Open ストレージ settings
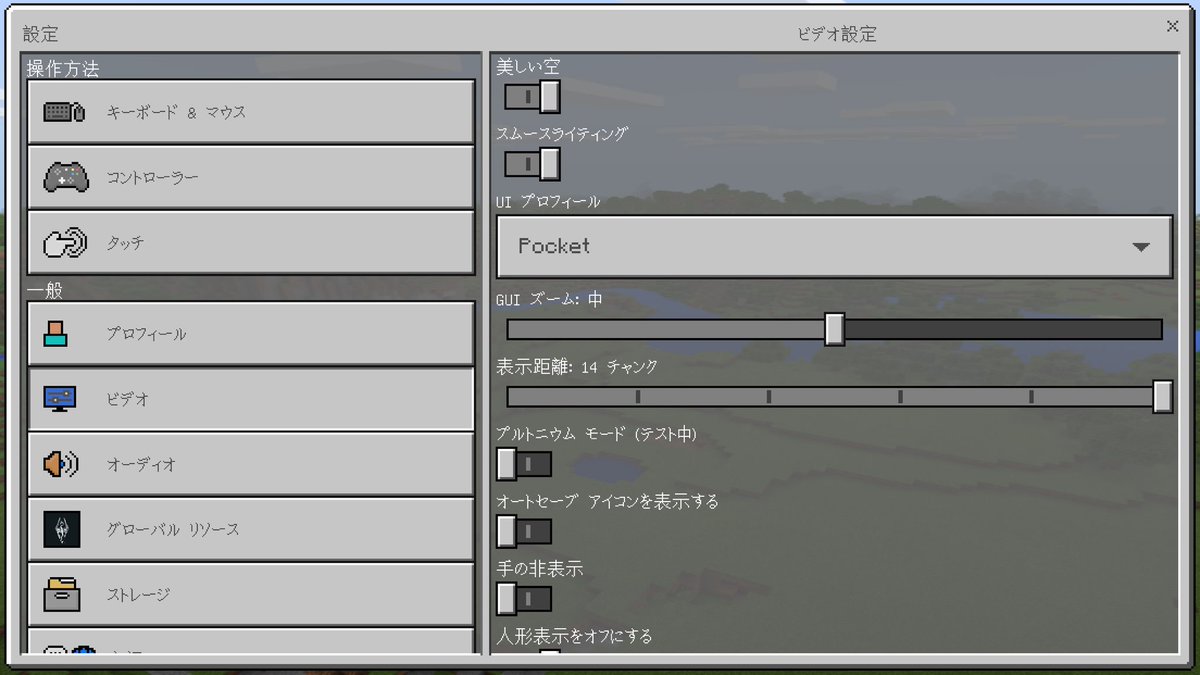The height and width of the screenshot is (675, 1200). 250,594
